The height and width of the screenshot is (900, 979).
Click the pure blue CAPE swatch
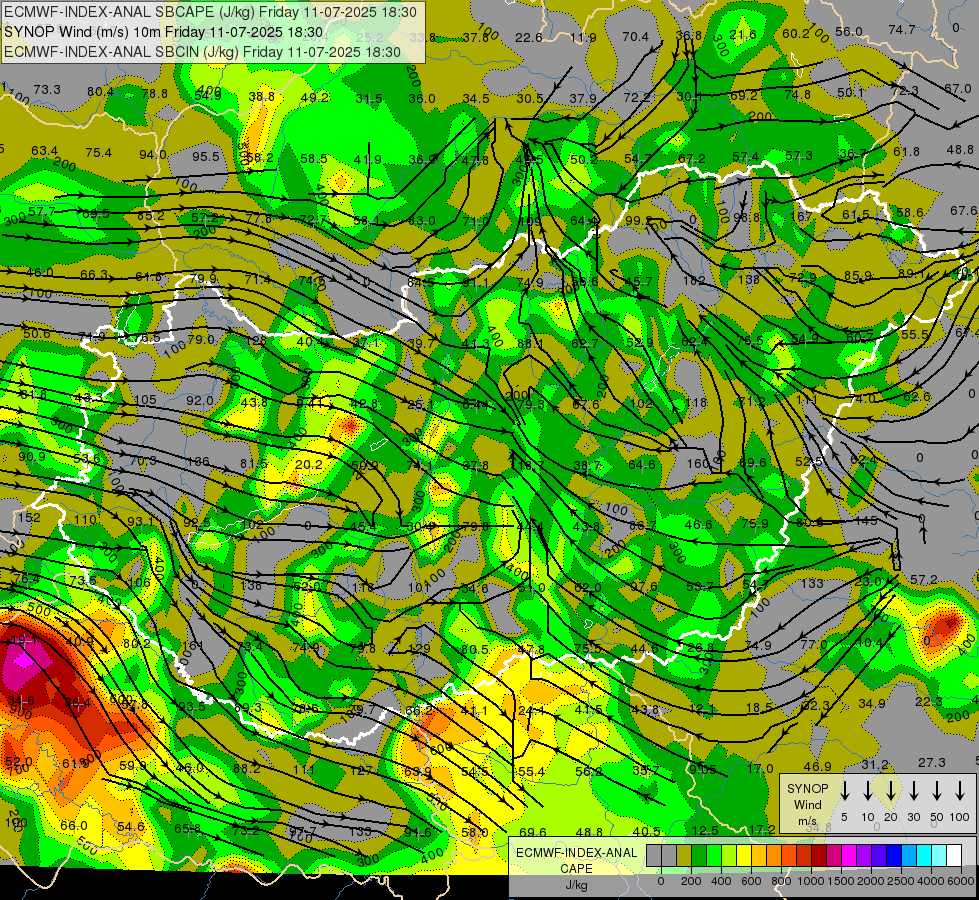tap(893, 855)
